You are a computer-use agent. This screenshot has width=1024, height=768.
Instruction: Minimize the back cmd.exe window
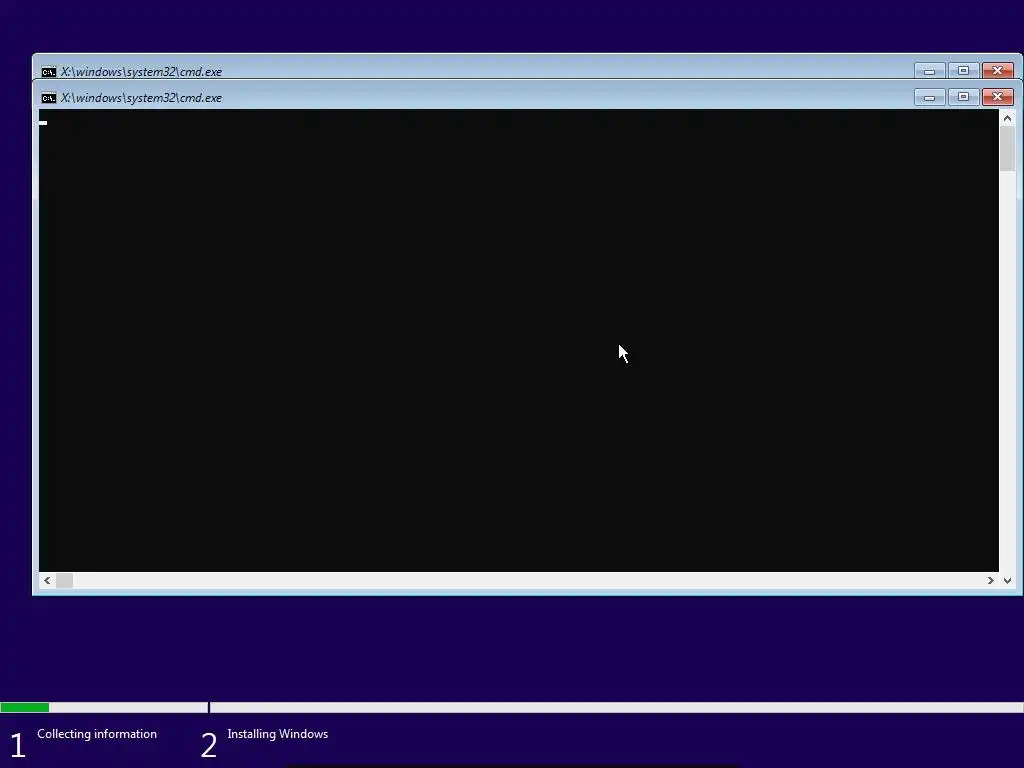[x=929, y=71]
